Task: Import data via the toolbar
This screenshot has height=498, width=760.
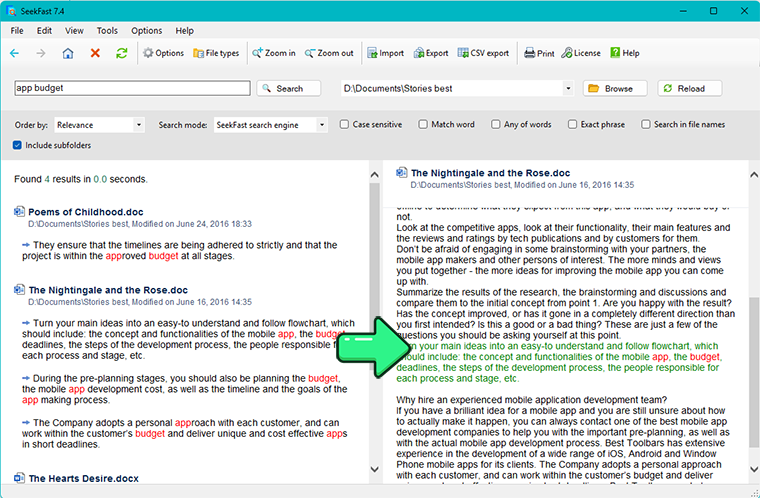Action: pos(385,53)
